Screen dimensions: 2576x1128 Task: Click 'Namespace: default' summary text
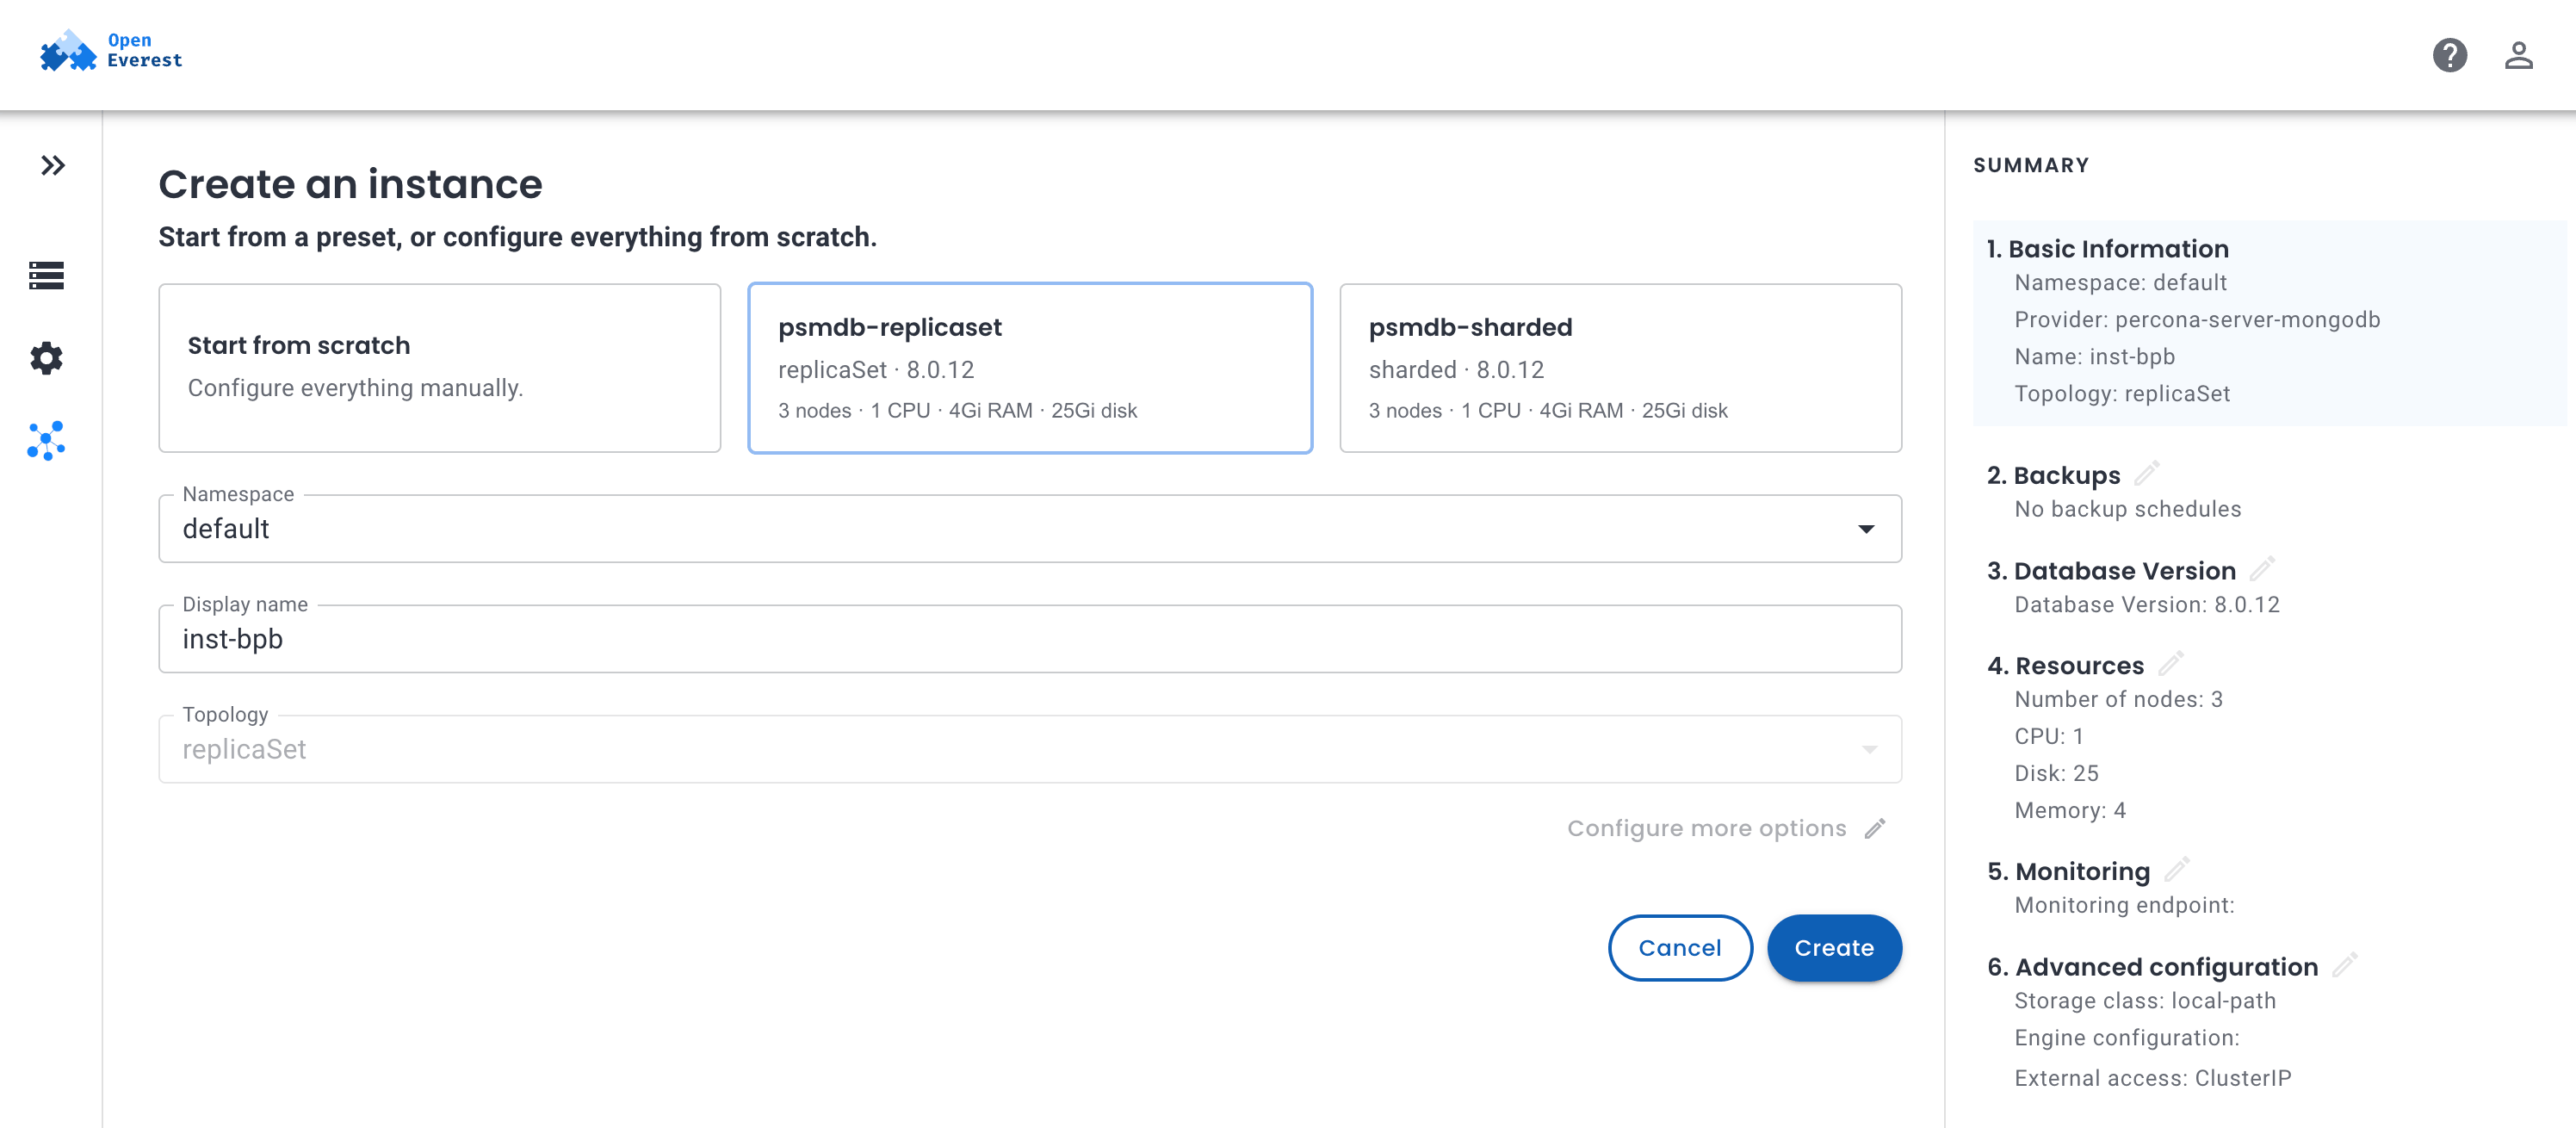point(2120,283)
